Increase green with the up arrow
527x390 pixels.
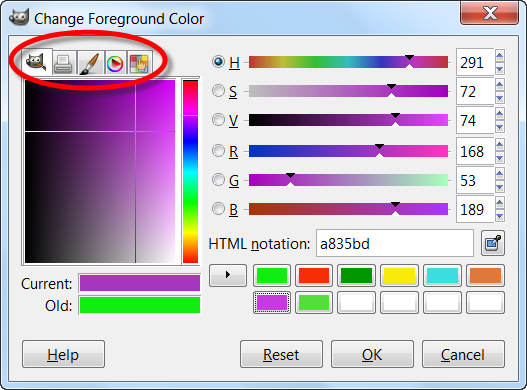pyautogui.click(x=499, y=173)
